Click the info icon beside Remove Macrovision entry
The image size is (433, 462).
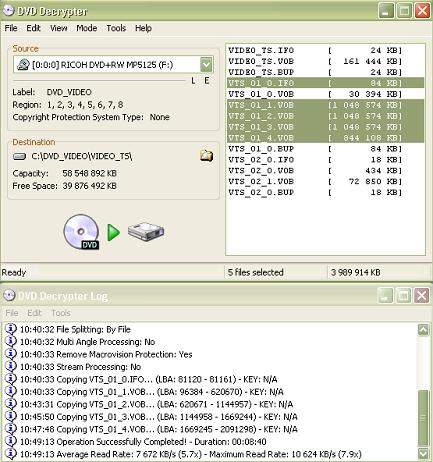click(x=11, y=354)
